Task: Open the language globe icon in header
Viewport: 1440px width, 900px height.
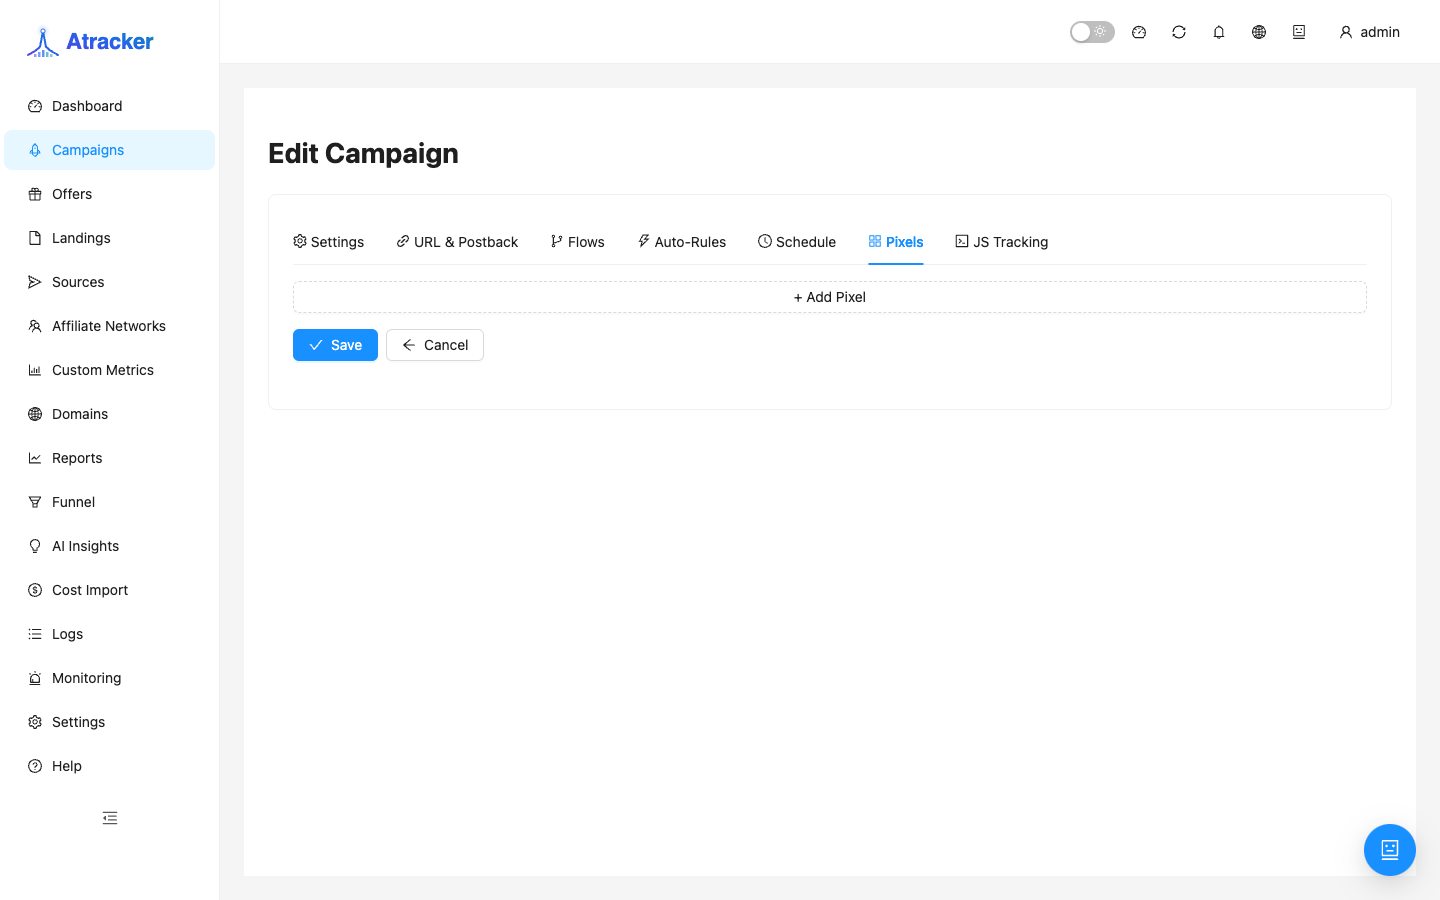Action: click(1259, 32)
